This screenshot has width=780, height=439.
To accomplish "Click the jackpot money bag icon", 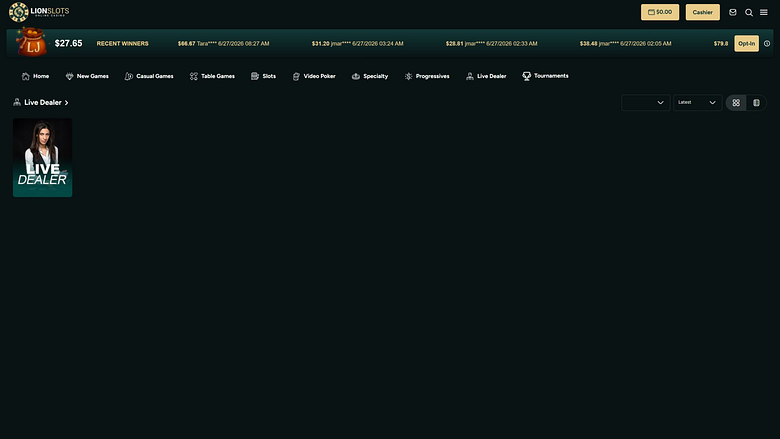I will (31, 42).
